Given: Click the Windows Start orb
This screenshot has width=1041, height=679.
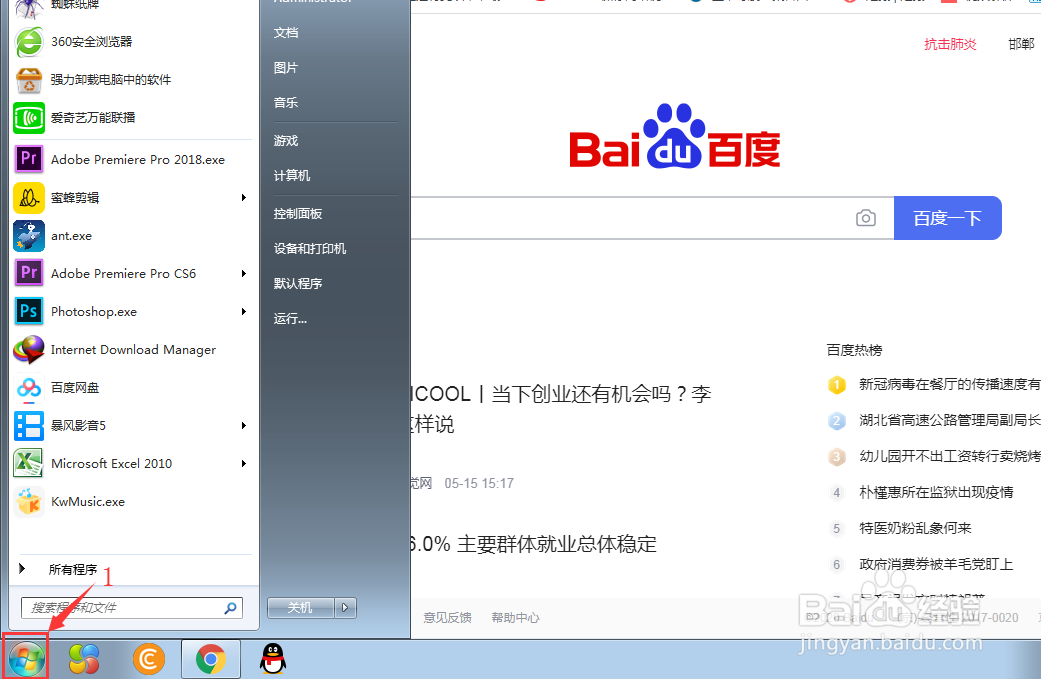Looking at the screenshot, I should 27,659.
